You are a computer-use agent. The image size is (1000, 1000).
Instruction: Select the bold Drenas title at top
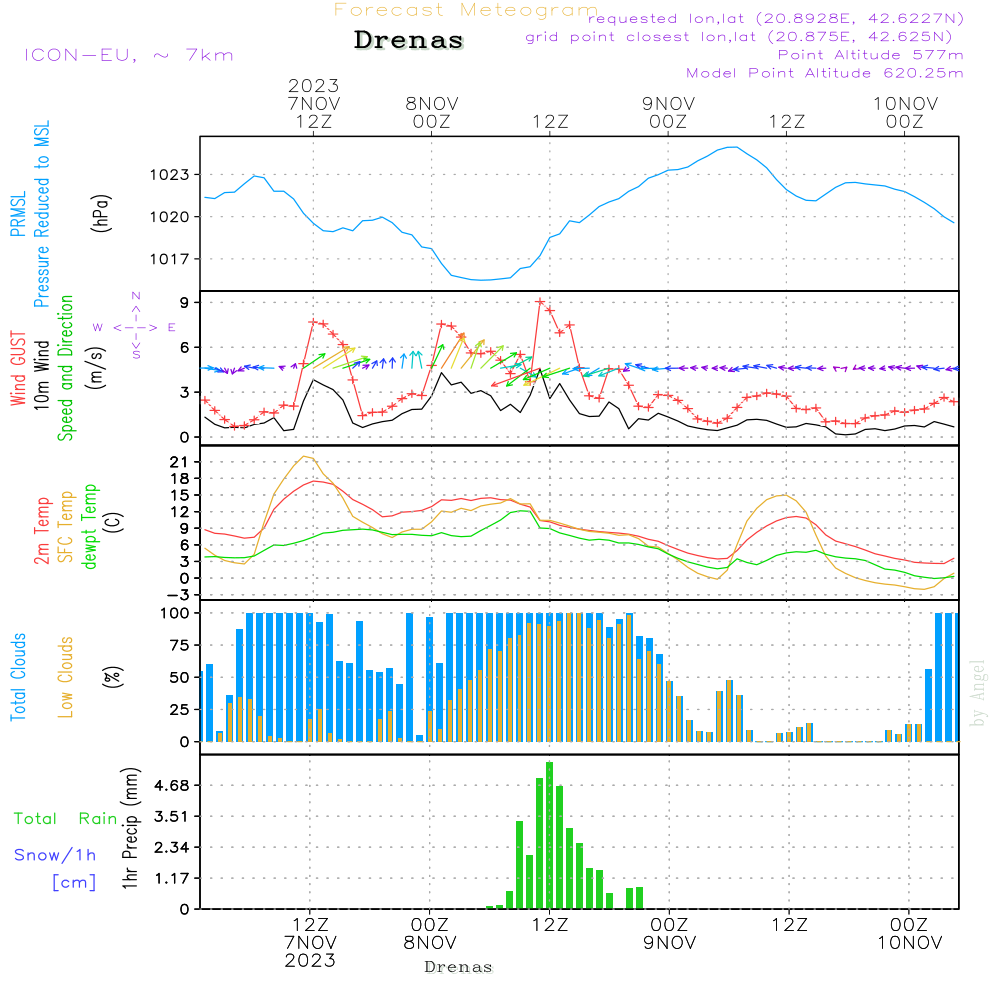(x=409, y=41)
